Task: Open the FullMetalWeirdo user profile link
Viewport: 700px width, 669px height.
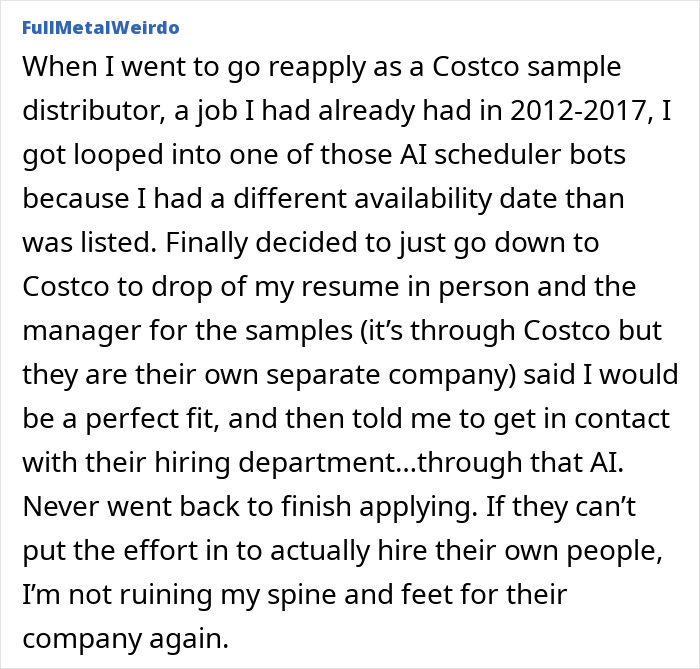Action: tap(100, 28)
